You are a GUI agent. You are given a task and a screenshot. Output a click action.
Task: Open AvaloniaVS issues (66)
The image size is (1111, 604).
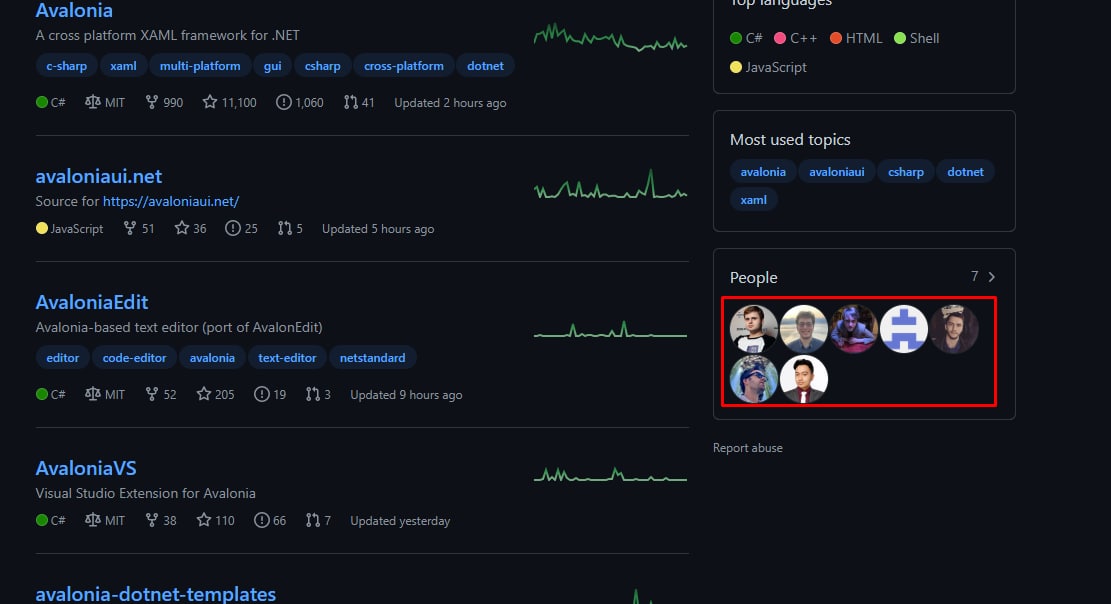pos(270,521)
